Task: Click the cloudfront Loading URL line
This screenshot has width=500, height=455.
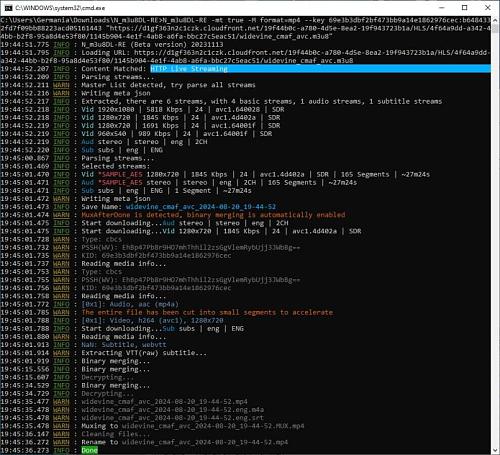Action: [x=245, y=57]
